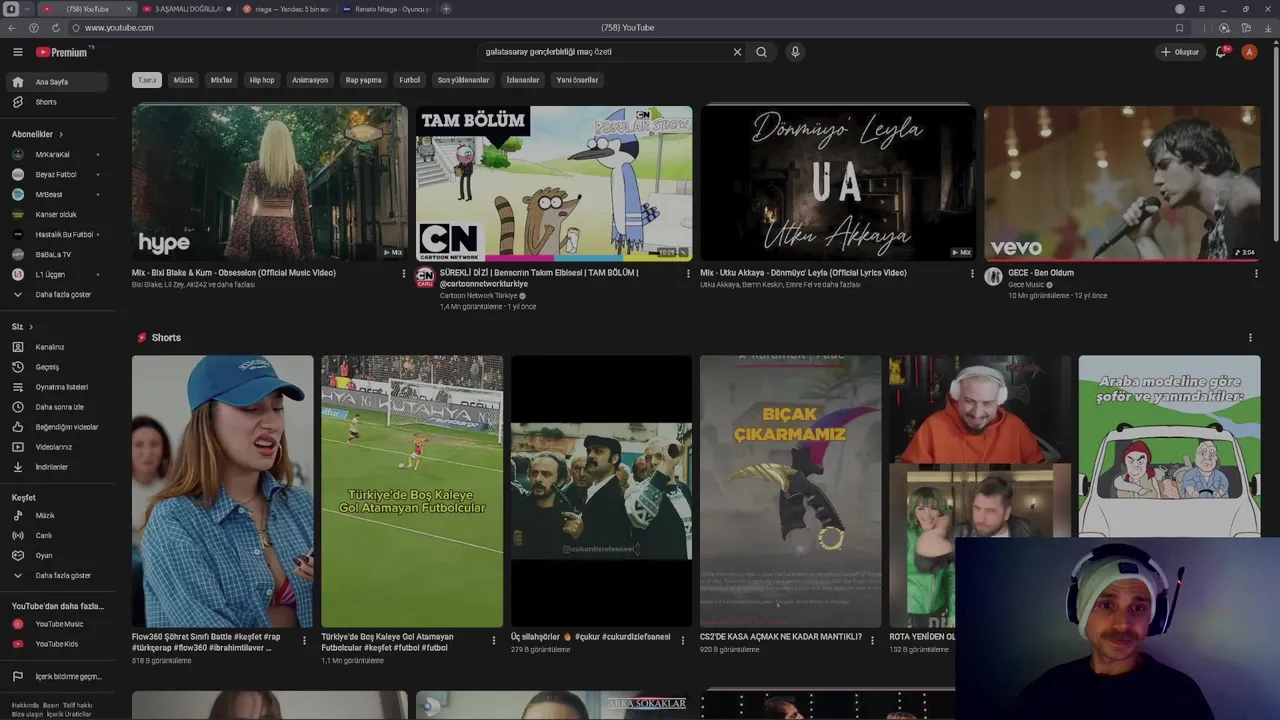Click the YouTube search input field
This screenshot has height=720, width=1280.
click(x=603, y=52)
